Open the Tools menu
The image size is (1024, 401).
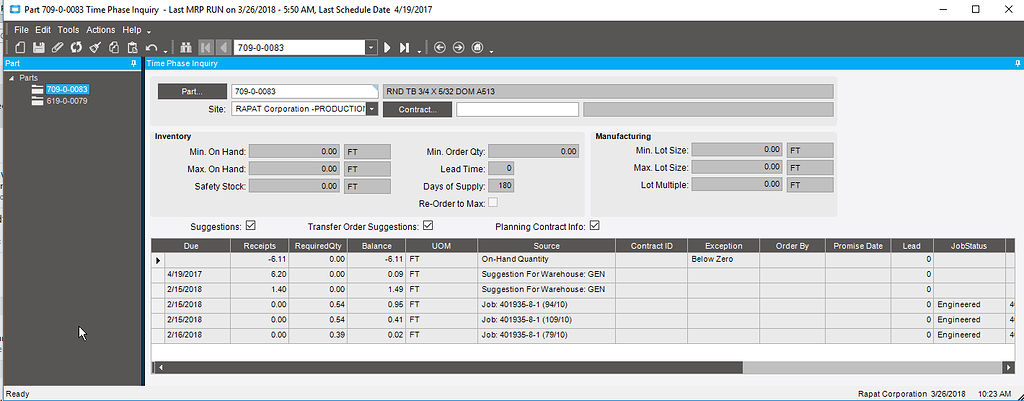click(68, 30)
